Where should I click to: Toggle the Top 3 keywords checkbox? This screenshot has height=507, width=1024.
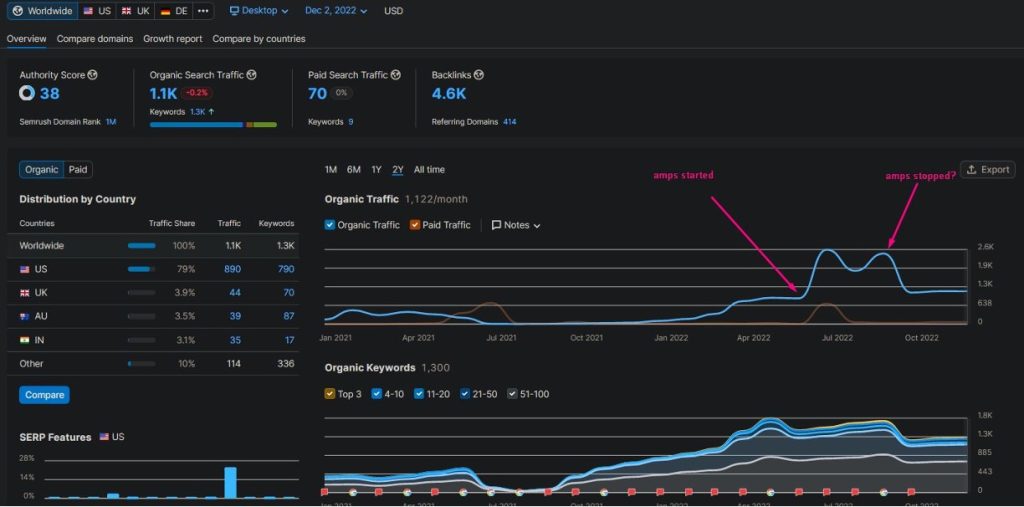point(330,394)
